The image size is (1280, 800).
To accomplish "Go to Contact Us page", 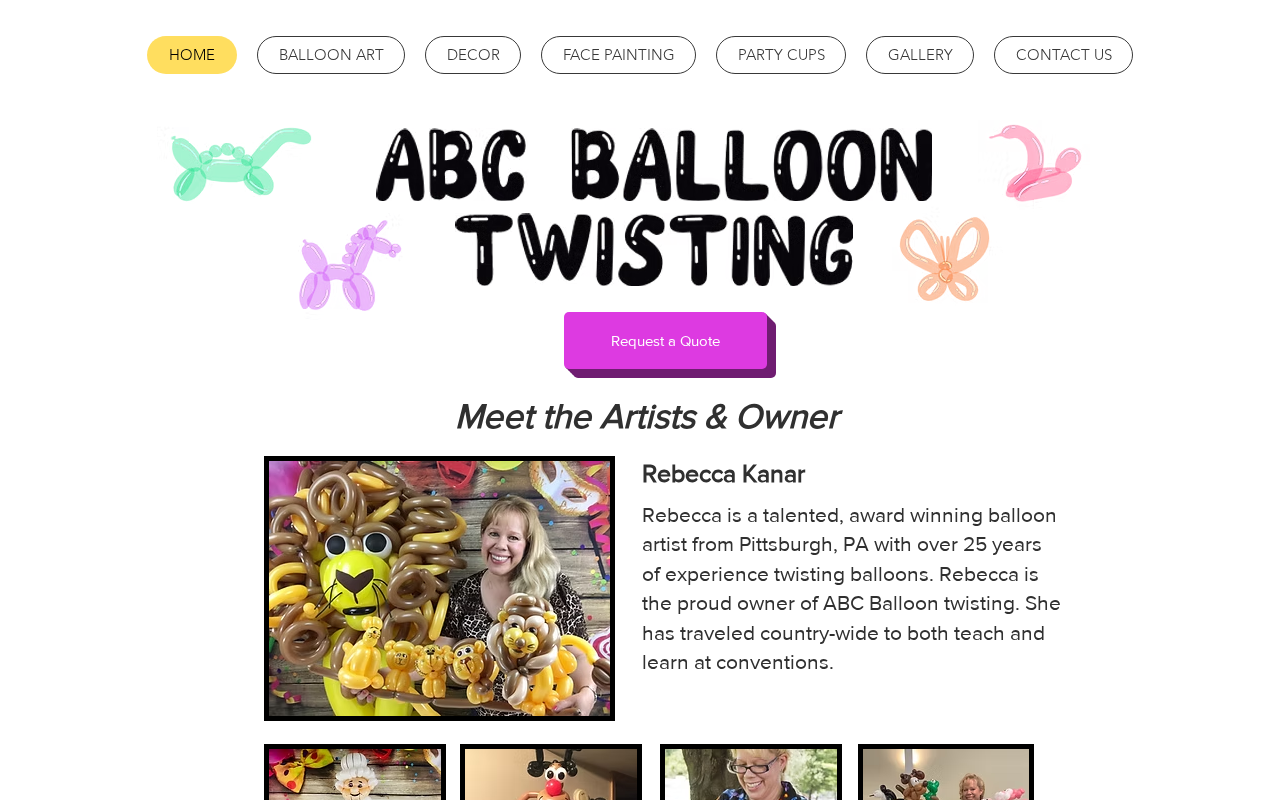I will [x=1063, y=55].
